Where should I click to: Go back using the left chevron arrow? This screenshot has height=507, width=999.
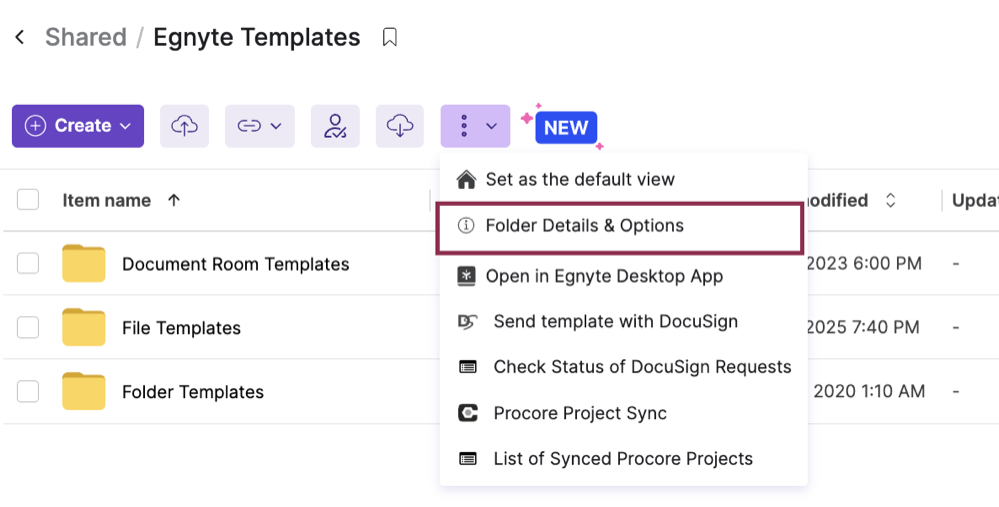click(20, 37)
